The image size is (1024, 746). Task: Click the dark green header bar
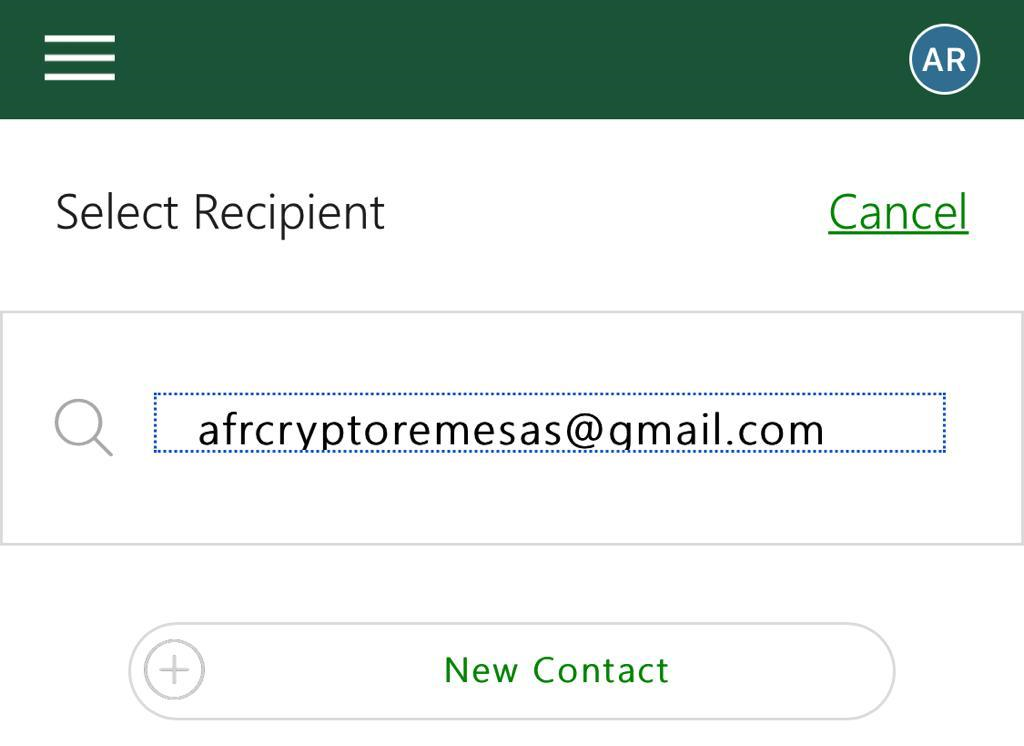[x=500, y=60]
